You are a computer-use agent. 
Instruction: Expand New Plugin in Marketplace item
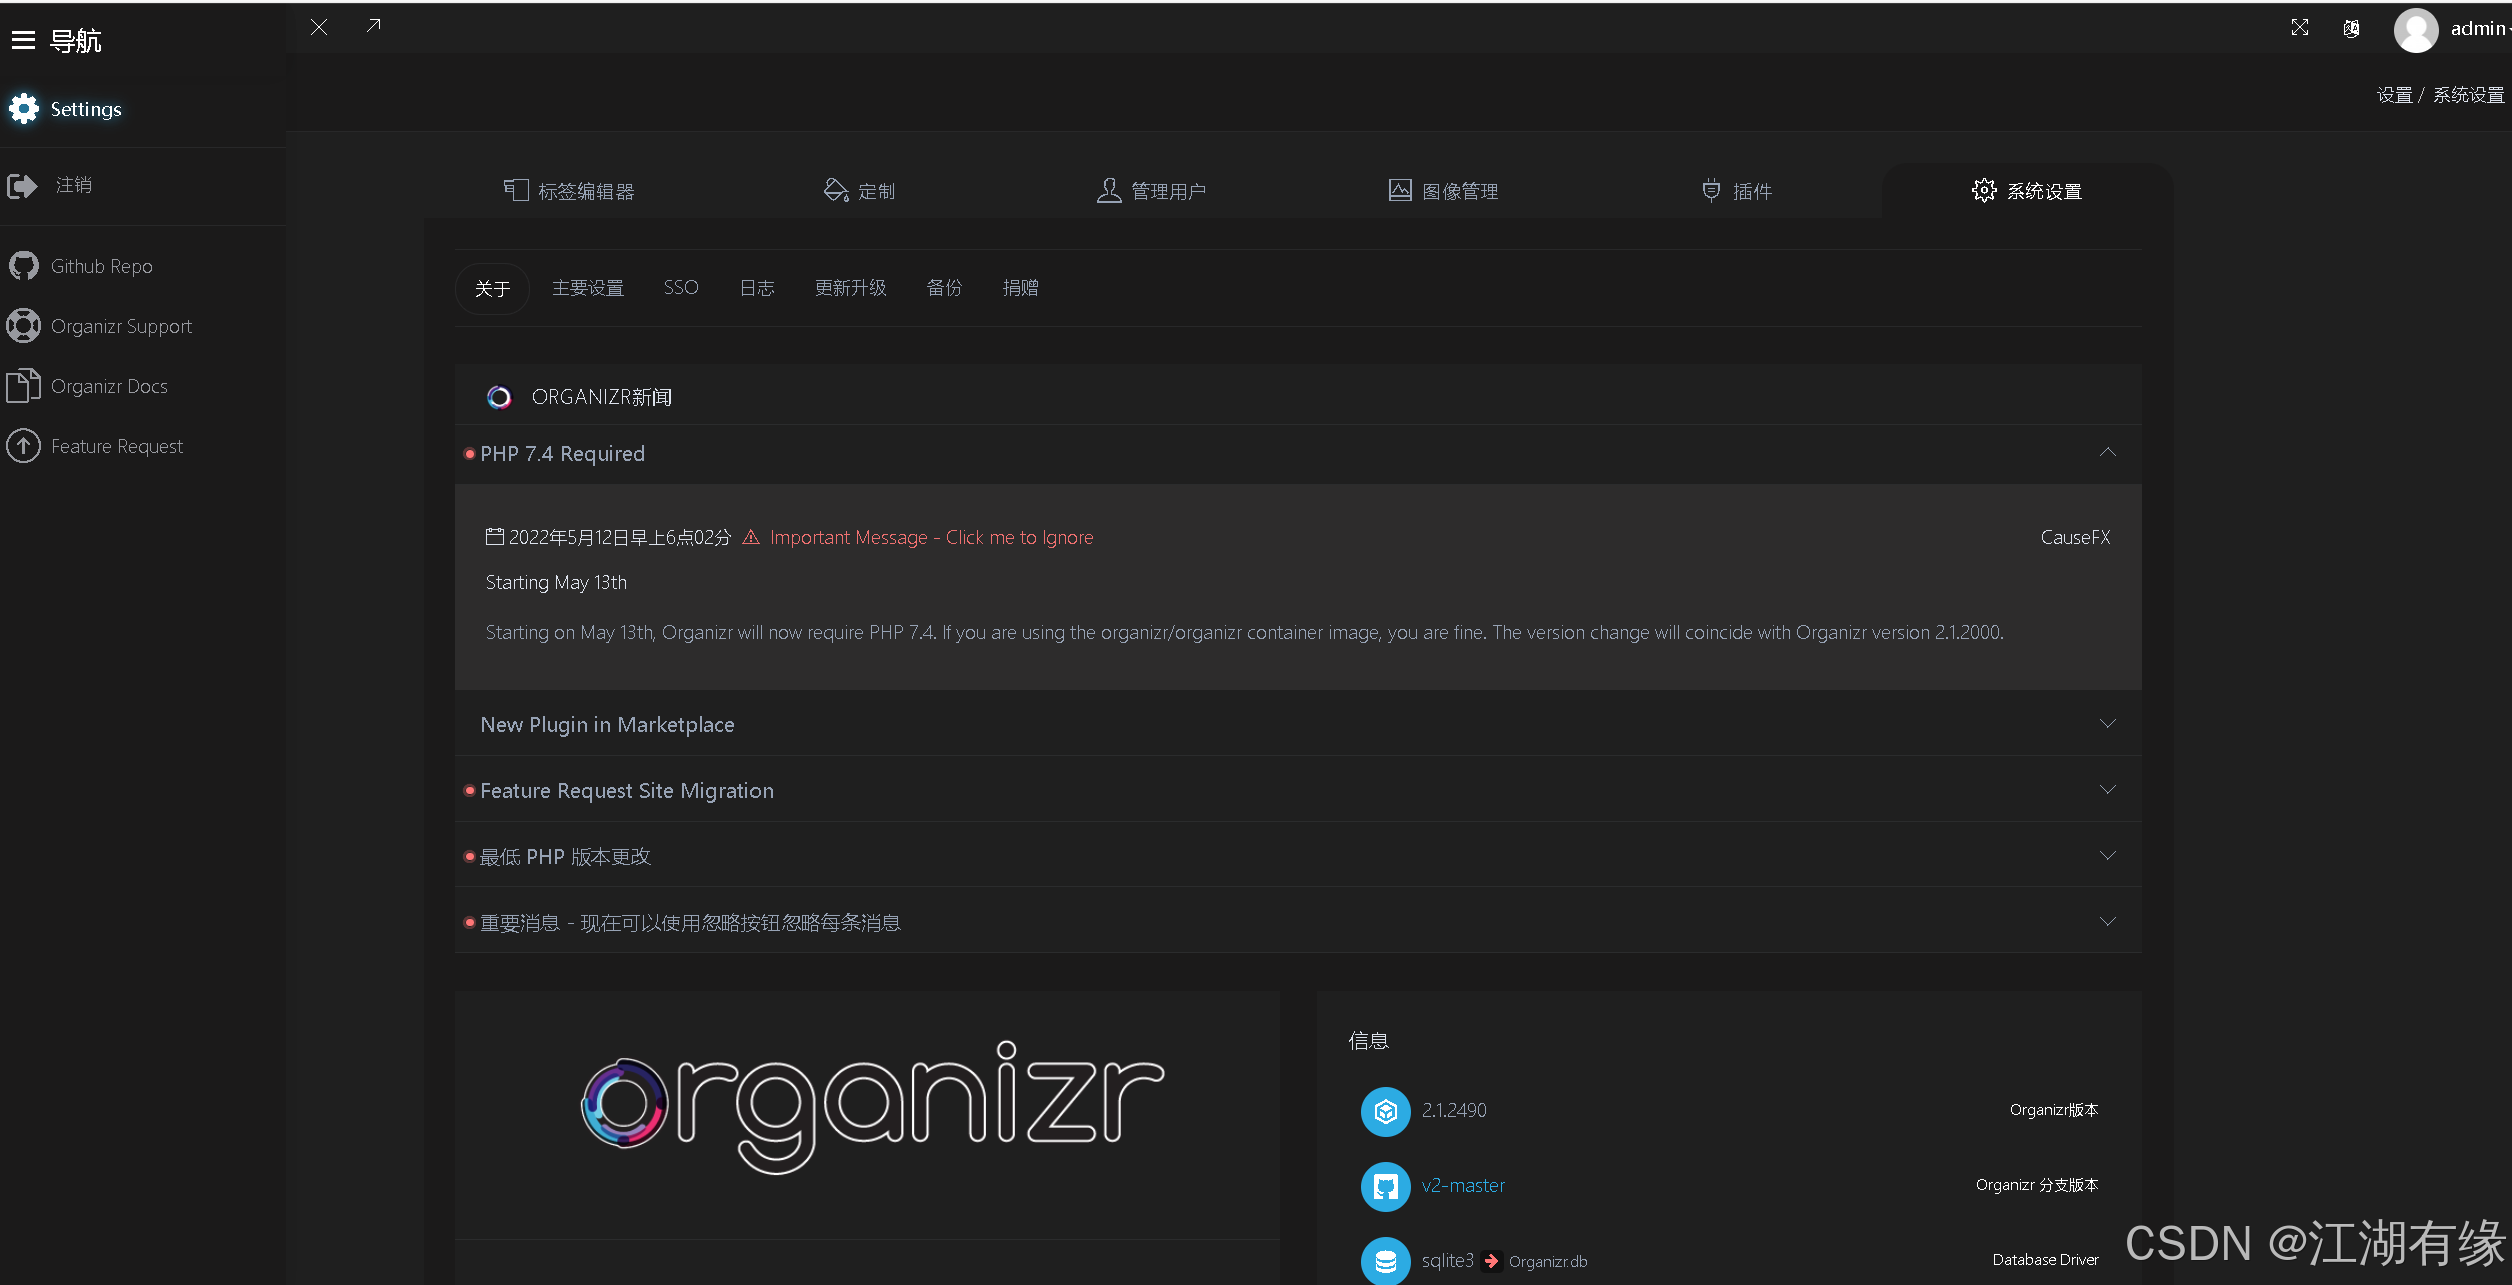pos(2107,724)
